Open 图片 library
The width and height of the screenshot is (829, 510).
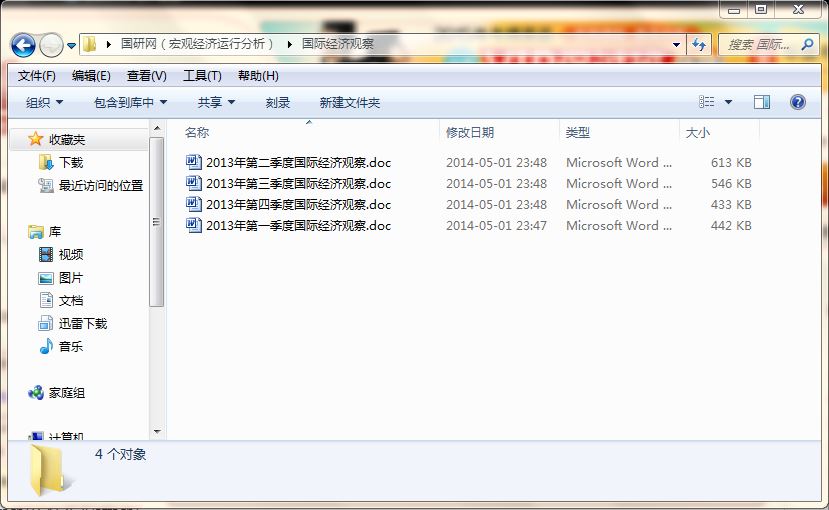[71, 278]
